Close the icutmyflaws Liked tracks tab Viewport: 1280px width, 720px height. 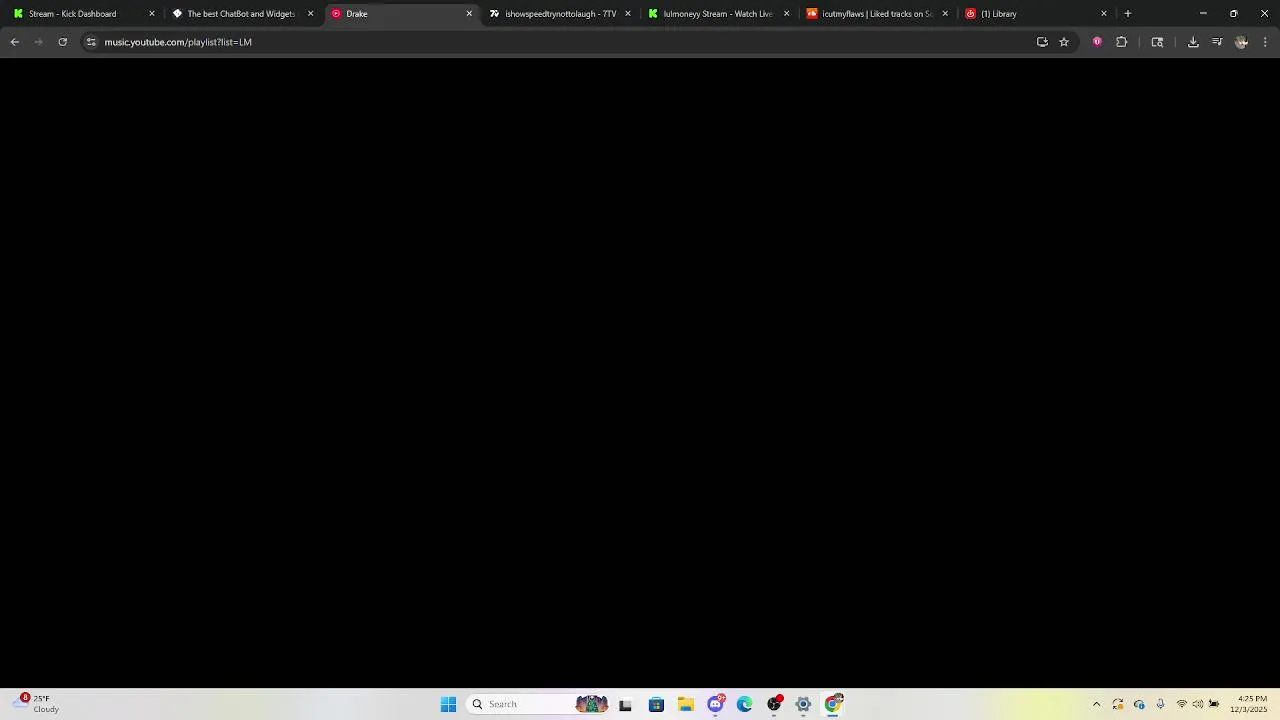(945, 14)
